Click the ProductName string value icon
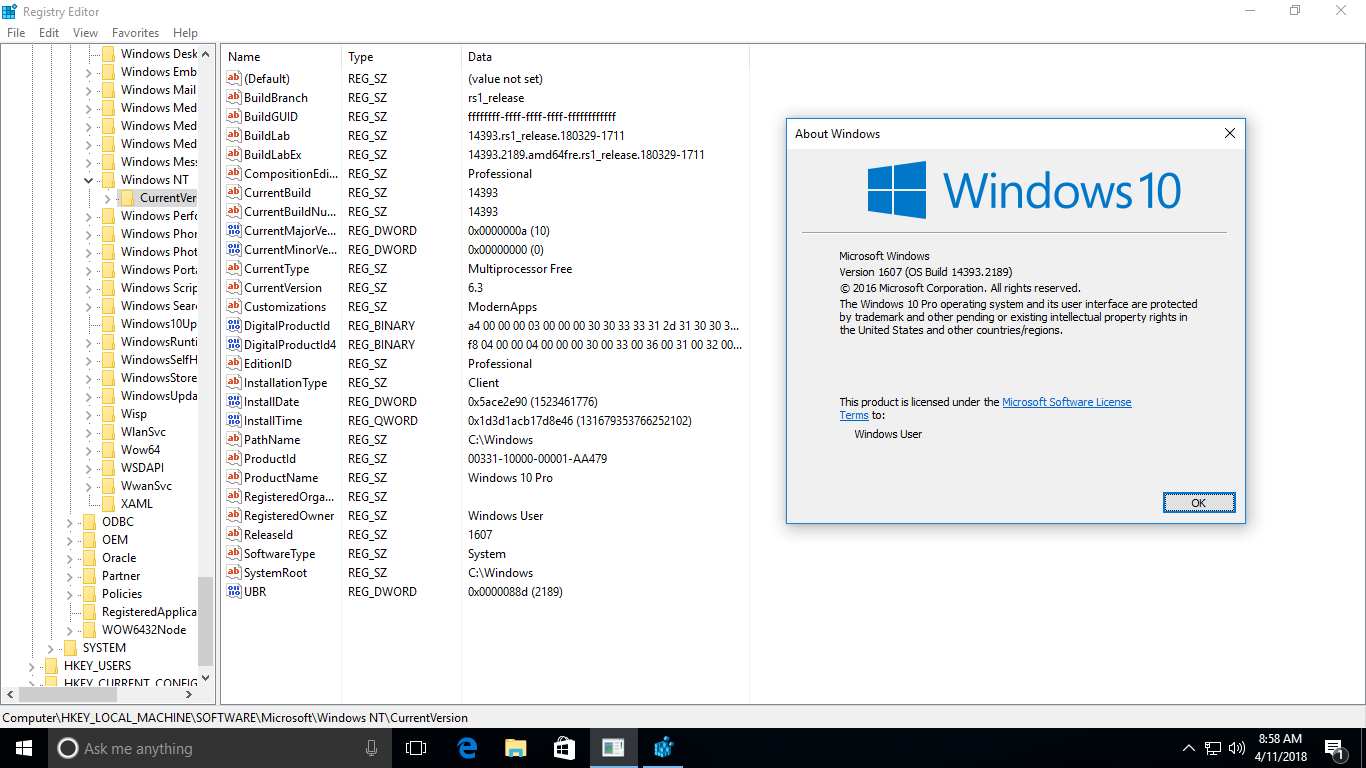This screenshot has height=768, width=1366. [x=235, y=478]
